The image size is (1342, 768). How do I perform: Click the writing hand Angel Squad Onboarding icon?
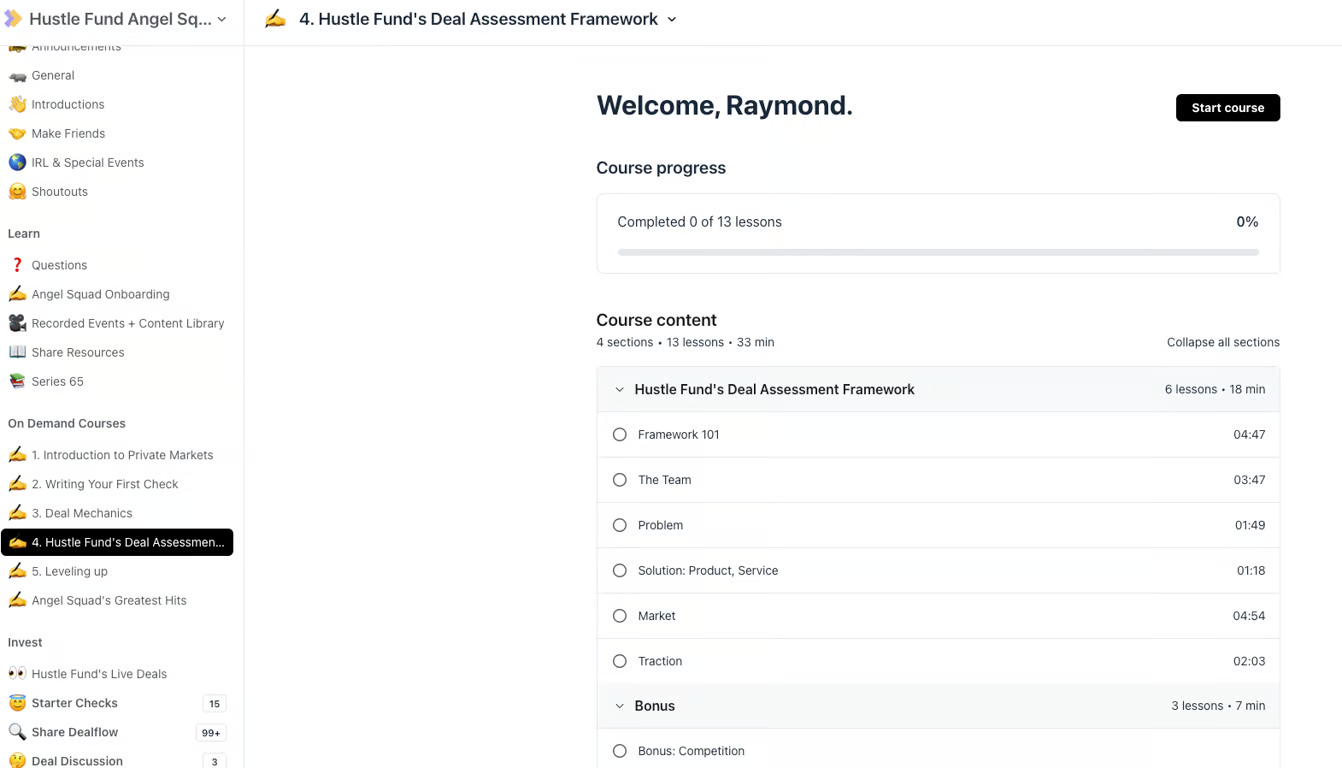(x=17, y=294)
